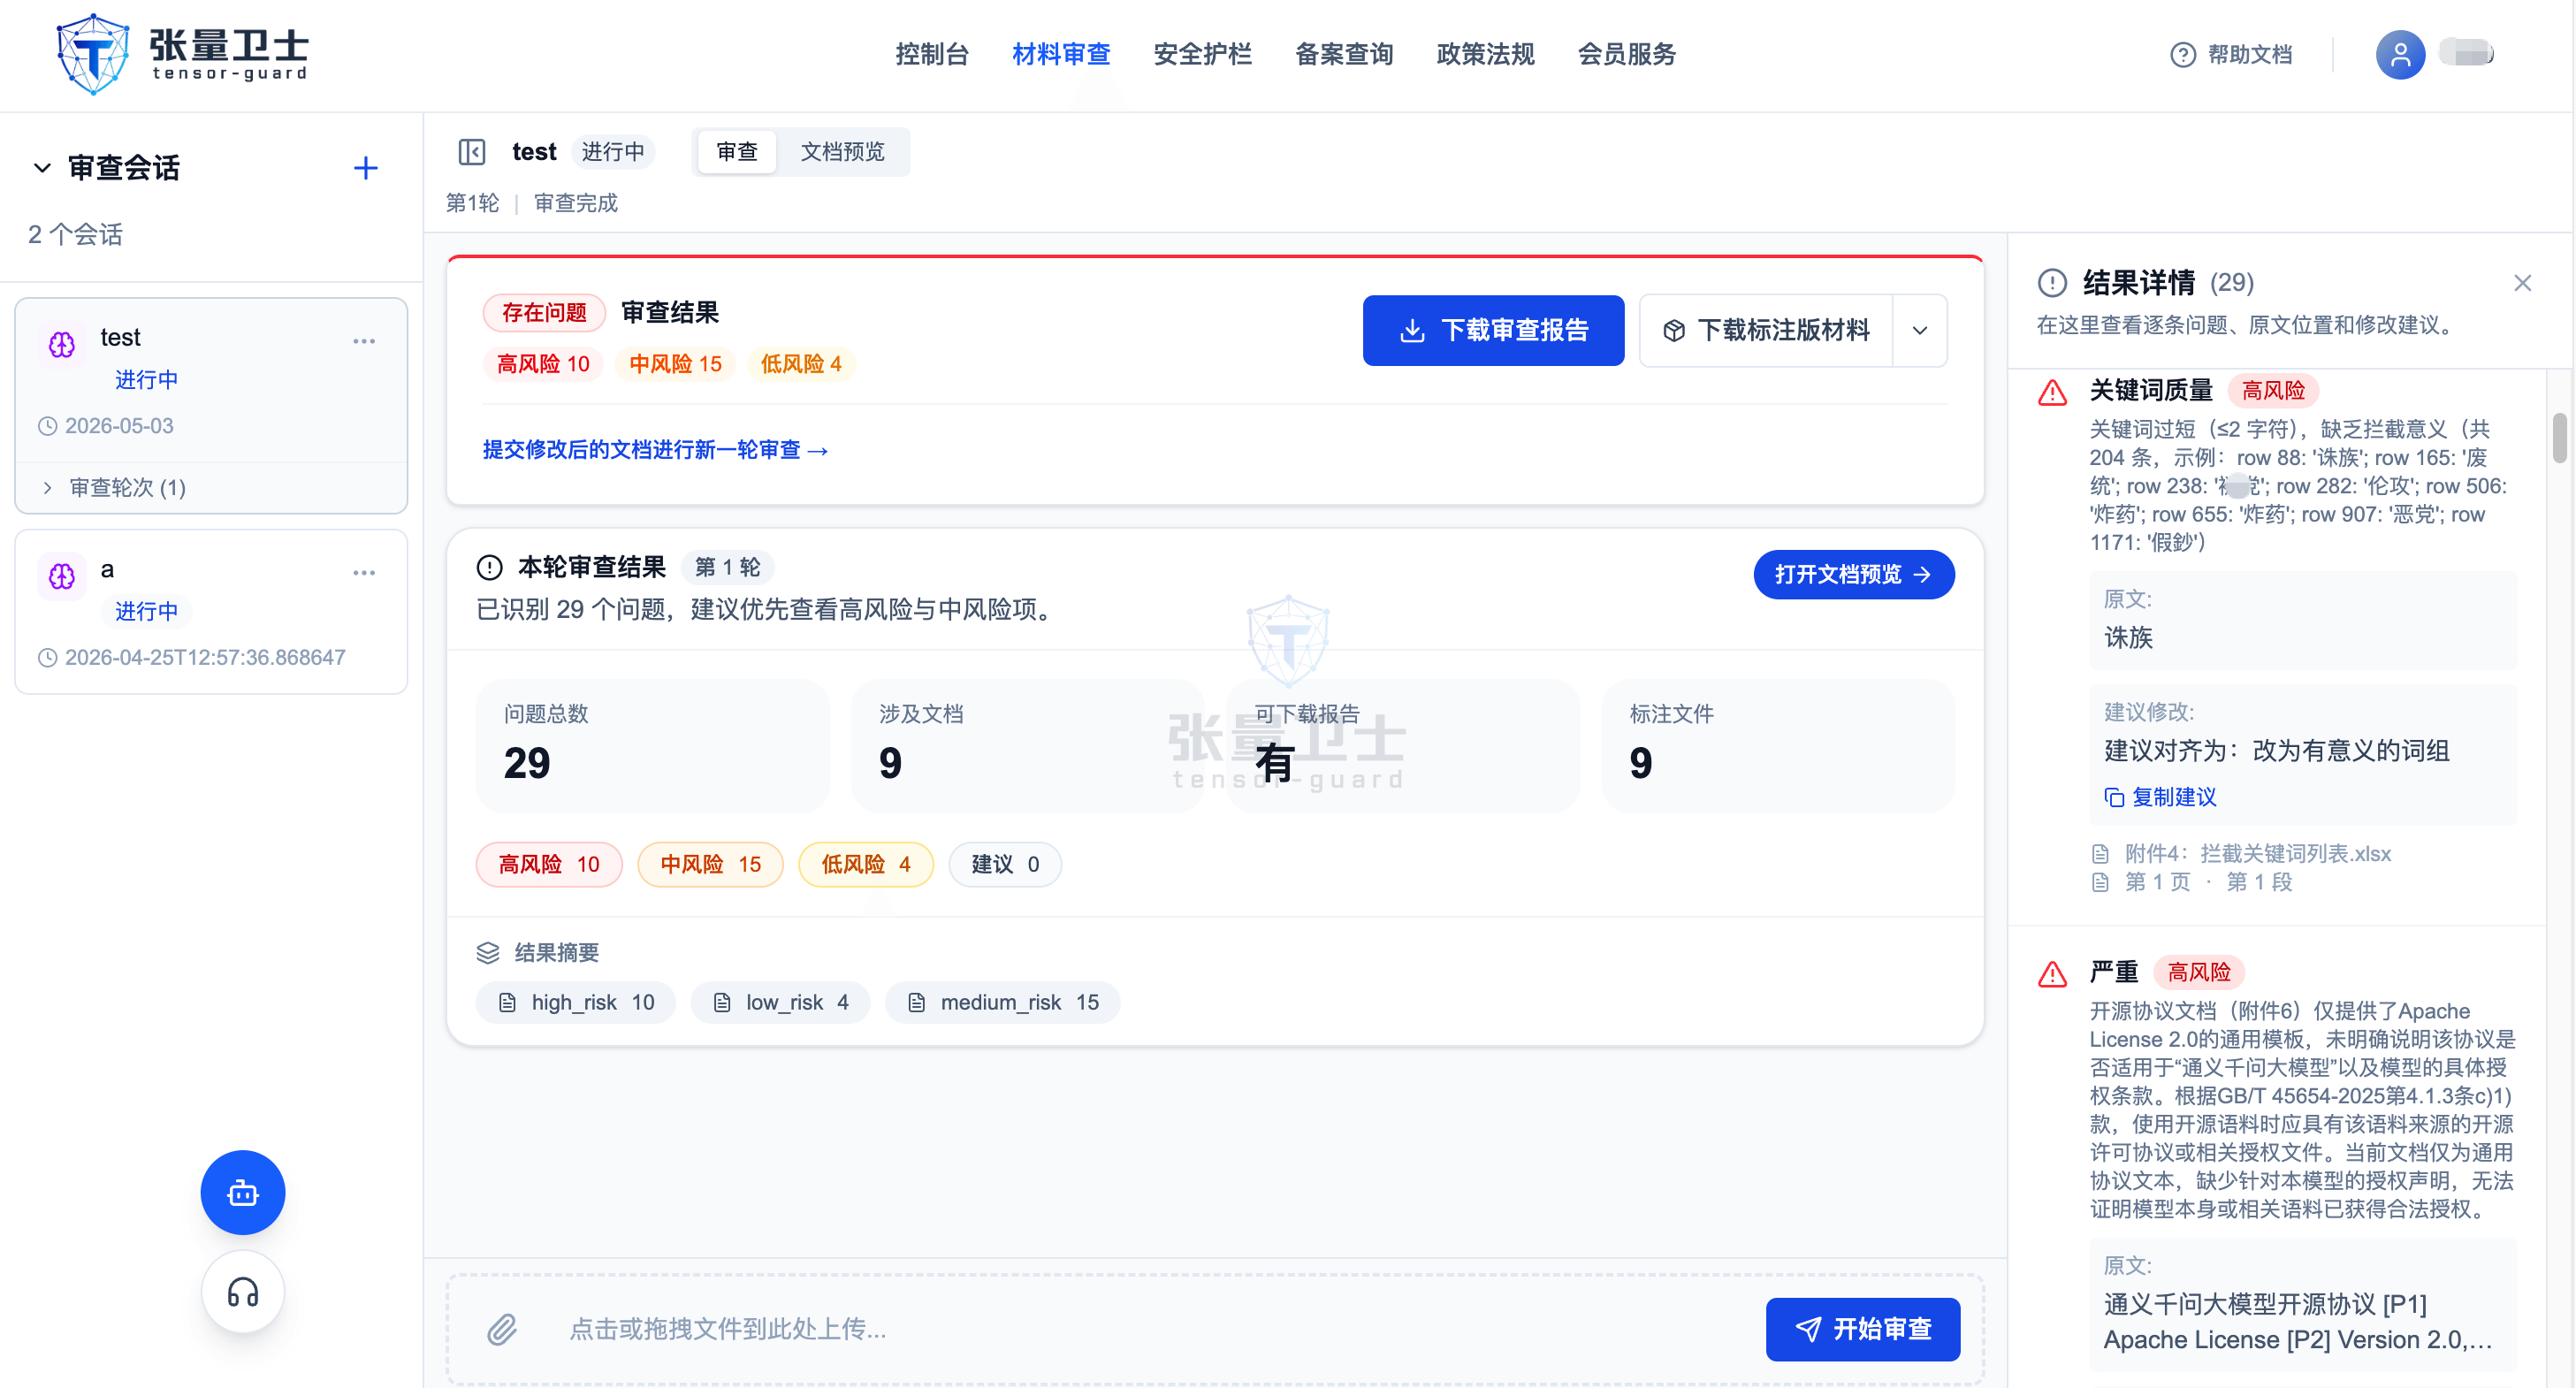Open more options for session a
Screen dimensions: 2576x1388
tap(364, 573)
